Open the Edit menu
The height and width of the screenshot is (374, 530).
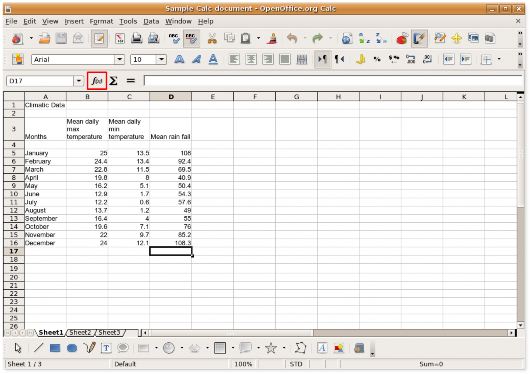pyautogui.click(x=29, y=21)
